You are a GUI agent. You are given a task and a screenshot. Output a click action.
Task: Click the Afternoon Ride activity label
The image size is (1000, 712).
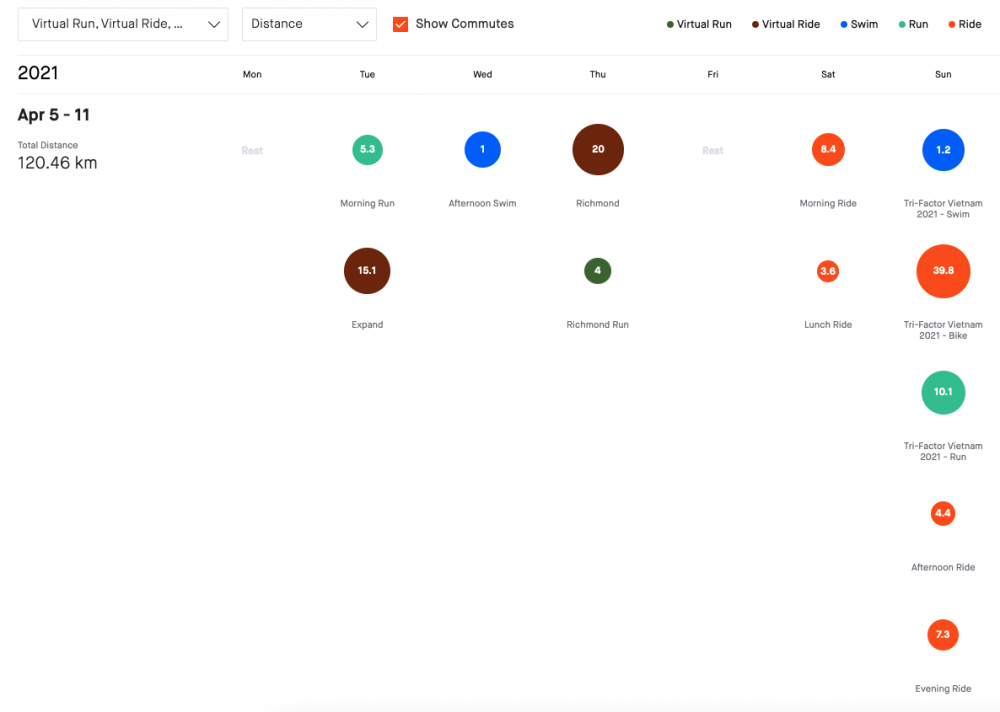click(x=943, y=568)
